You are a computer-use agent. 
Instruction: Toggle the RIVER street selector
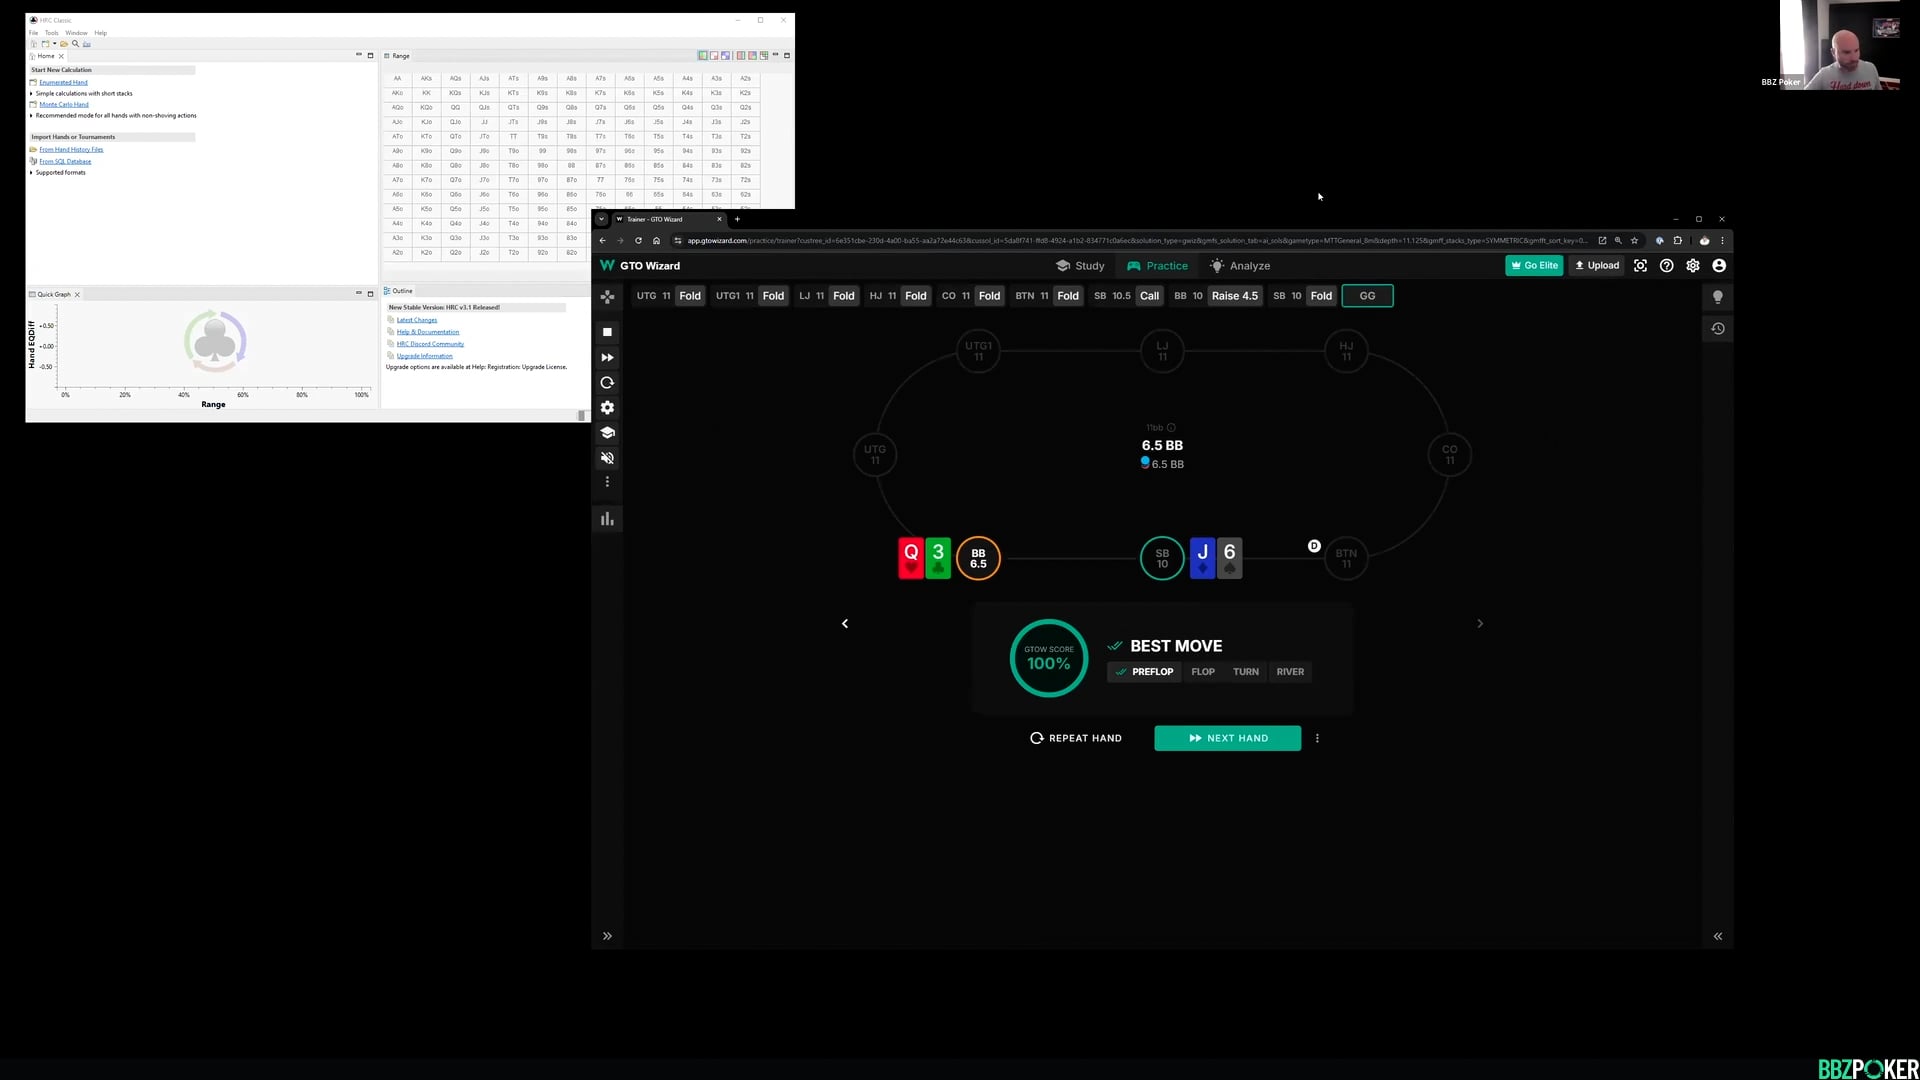point(1290,672)
